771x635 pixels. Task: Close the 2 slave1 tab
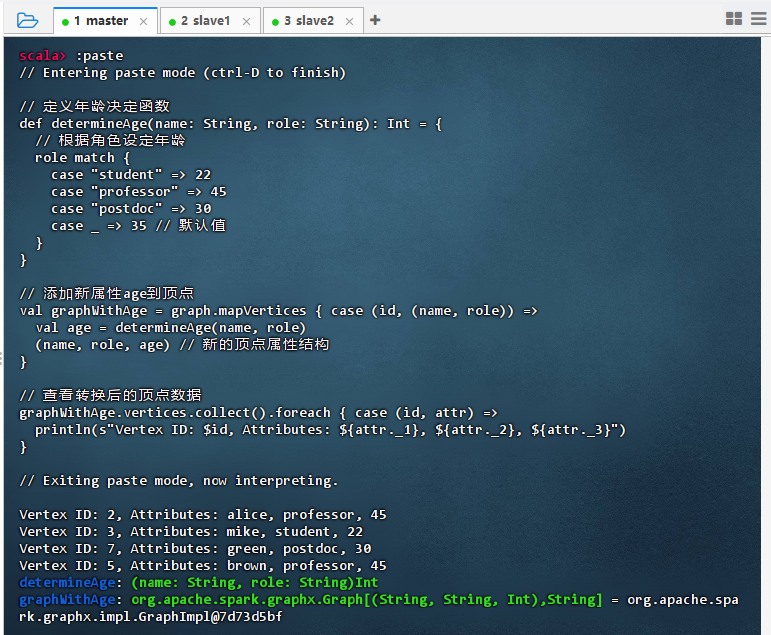pyautogui.click(x=246, y=22)
